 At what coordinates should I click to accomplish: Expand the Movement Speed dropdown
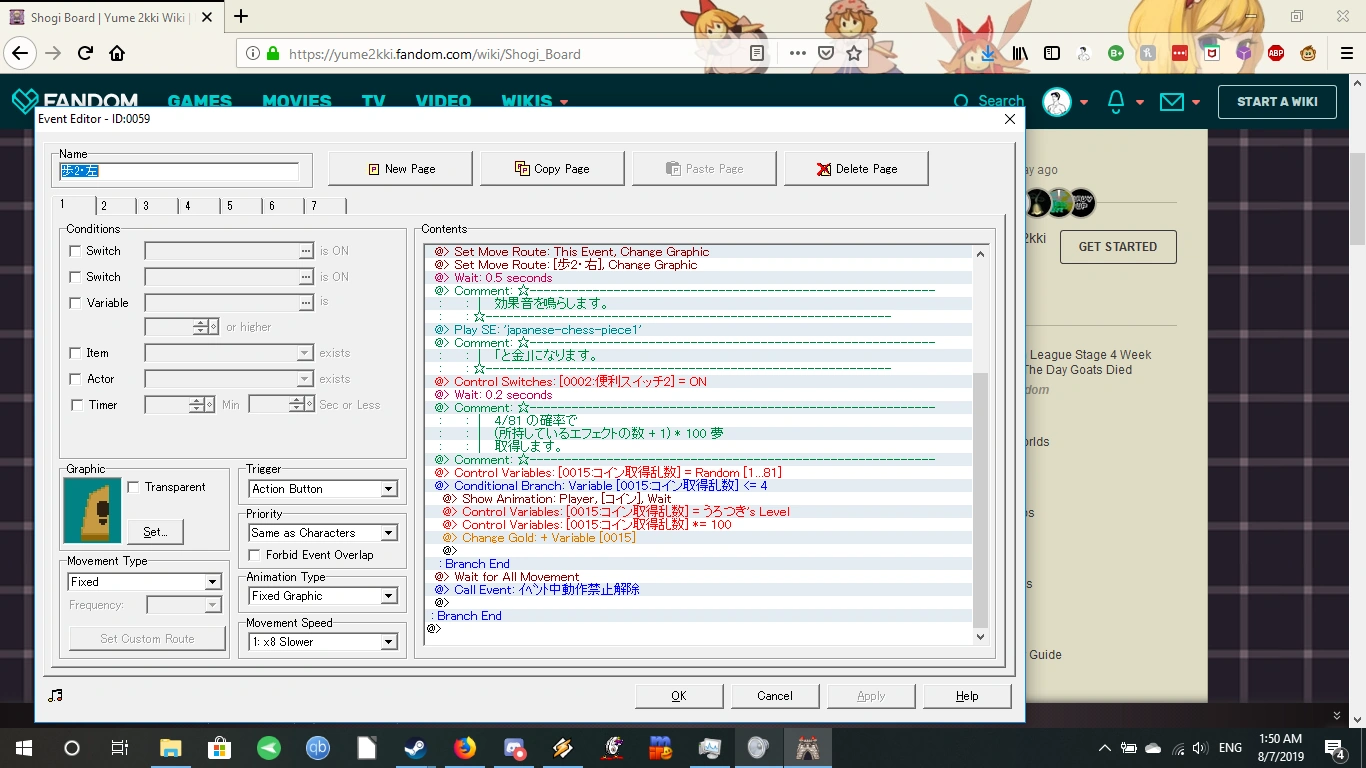[323, 642]
